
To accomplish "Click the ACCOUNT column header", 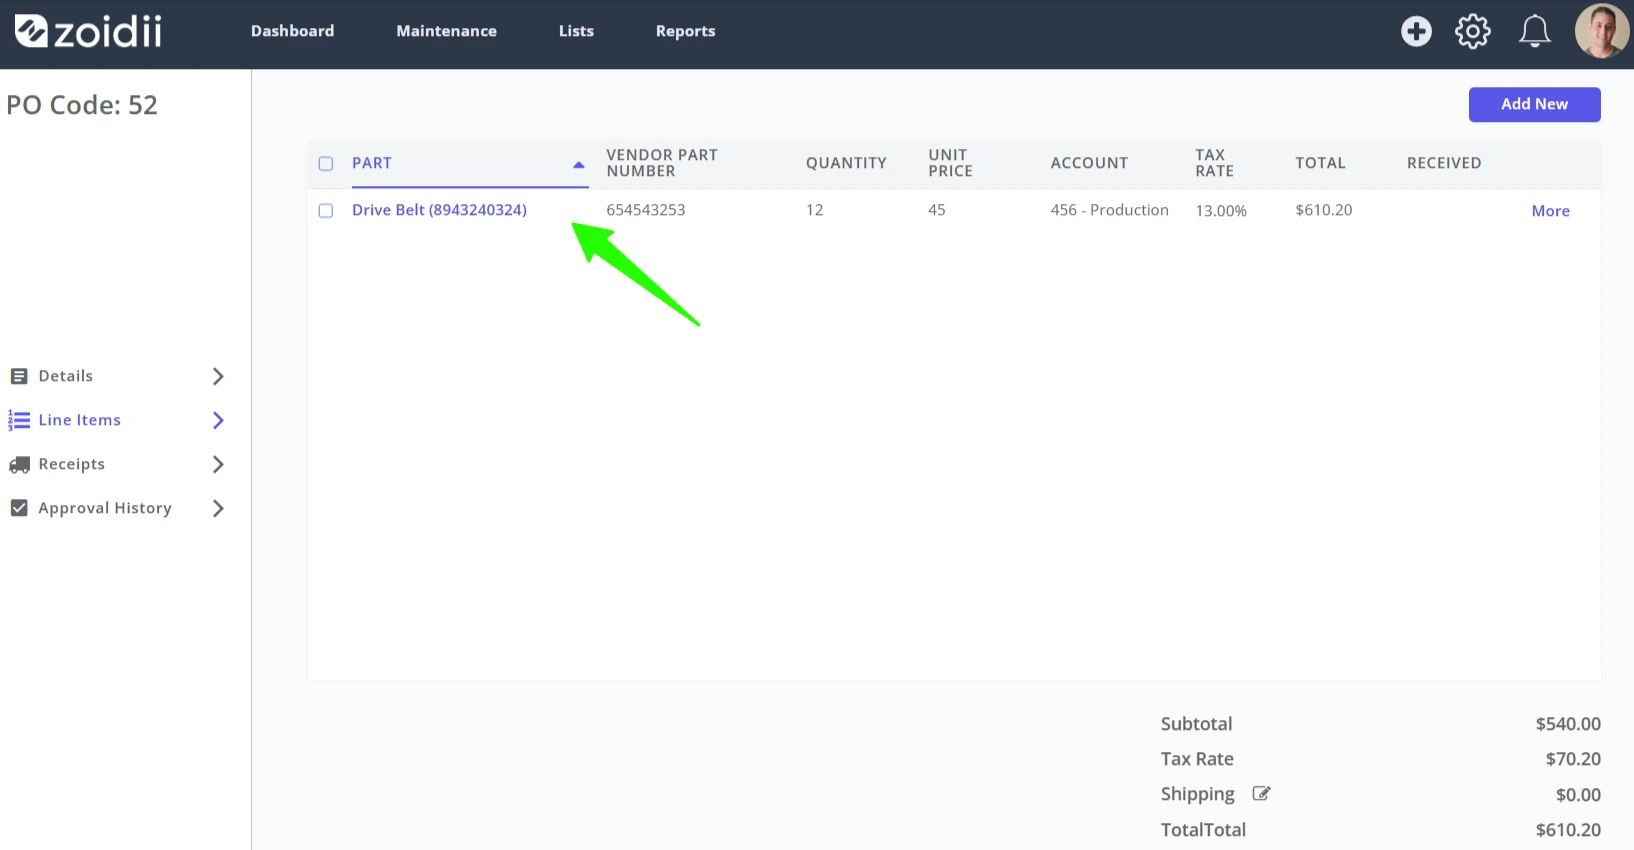I will click(x=1089, y=163).
